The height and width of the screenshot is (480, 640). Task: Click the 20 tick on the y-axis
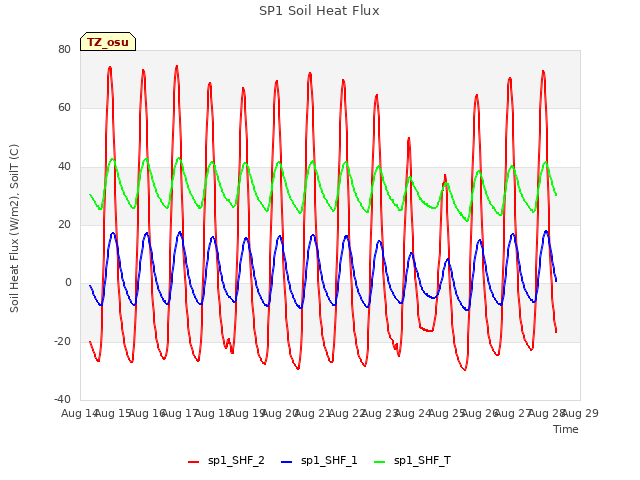click(x=64, y=224)
